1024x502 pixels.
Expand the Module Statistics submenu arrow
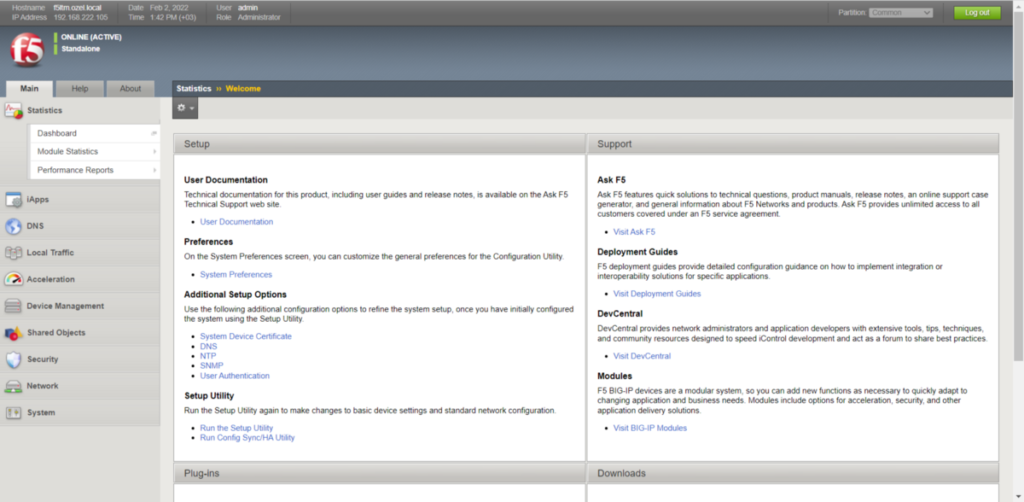tap(155, 151)
